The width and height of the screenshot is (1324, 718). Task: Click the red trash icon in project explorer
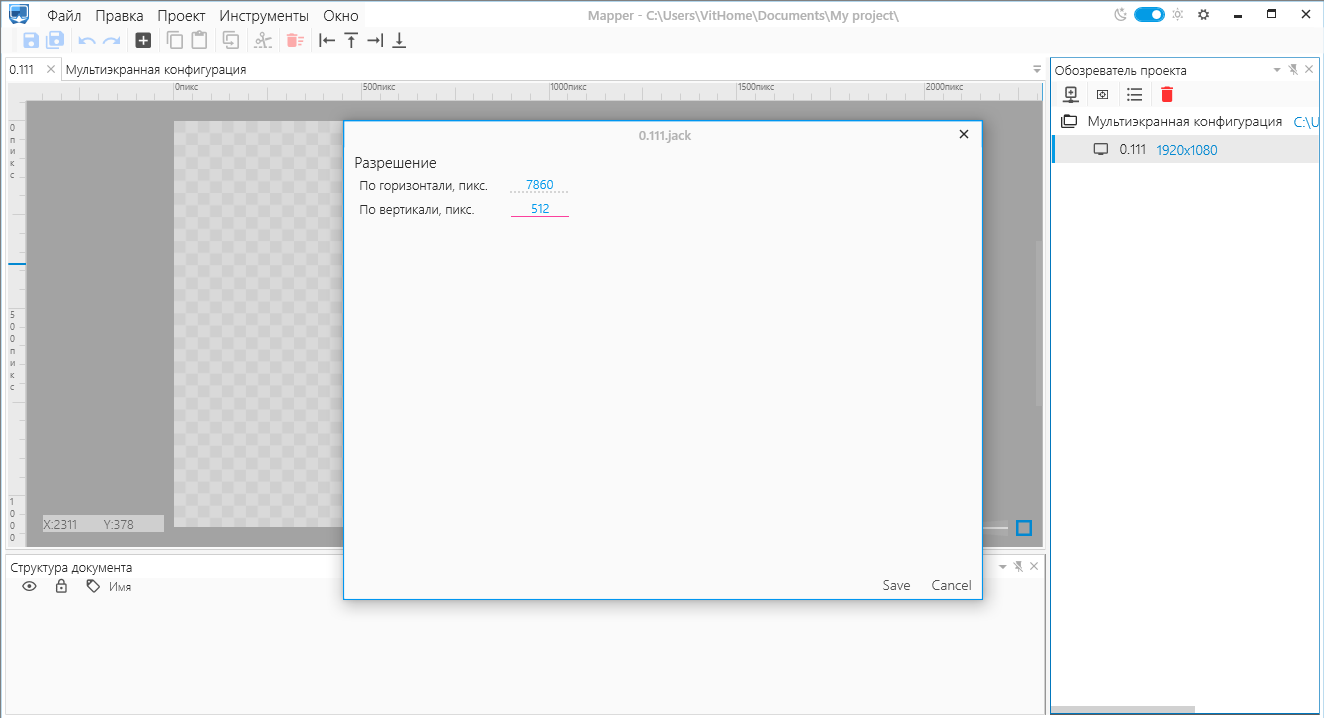pyautogui.click(x=1166, y=94)
